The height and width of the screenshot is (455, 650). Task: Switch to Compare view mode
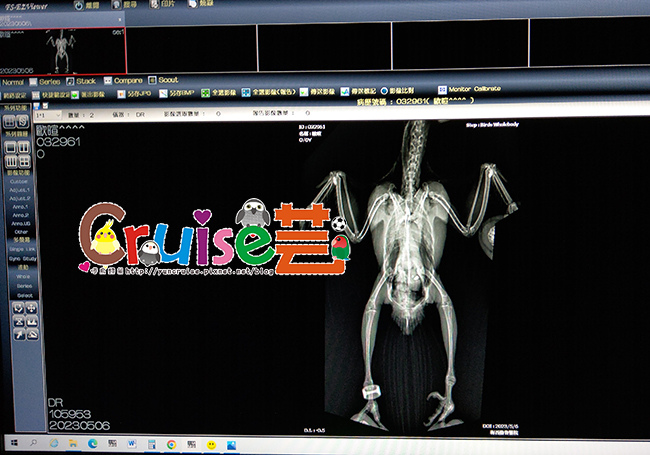click(123, 80)
